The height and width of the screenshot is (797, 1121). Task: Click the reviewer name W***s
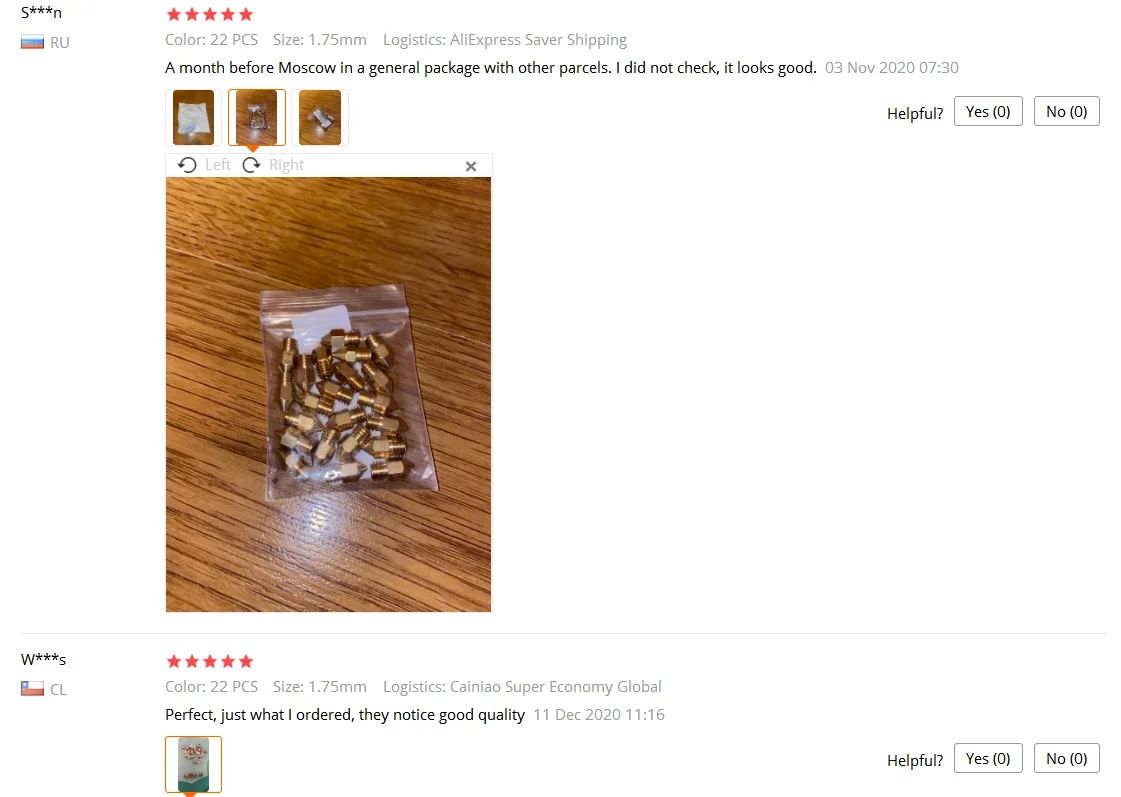43,659
